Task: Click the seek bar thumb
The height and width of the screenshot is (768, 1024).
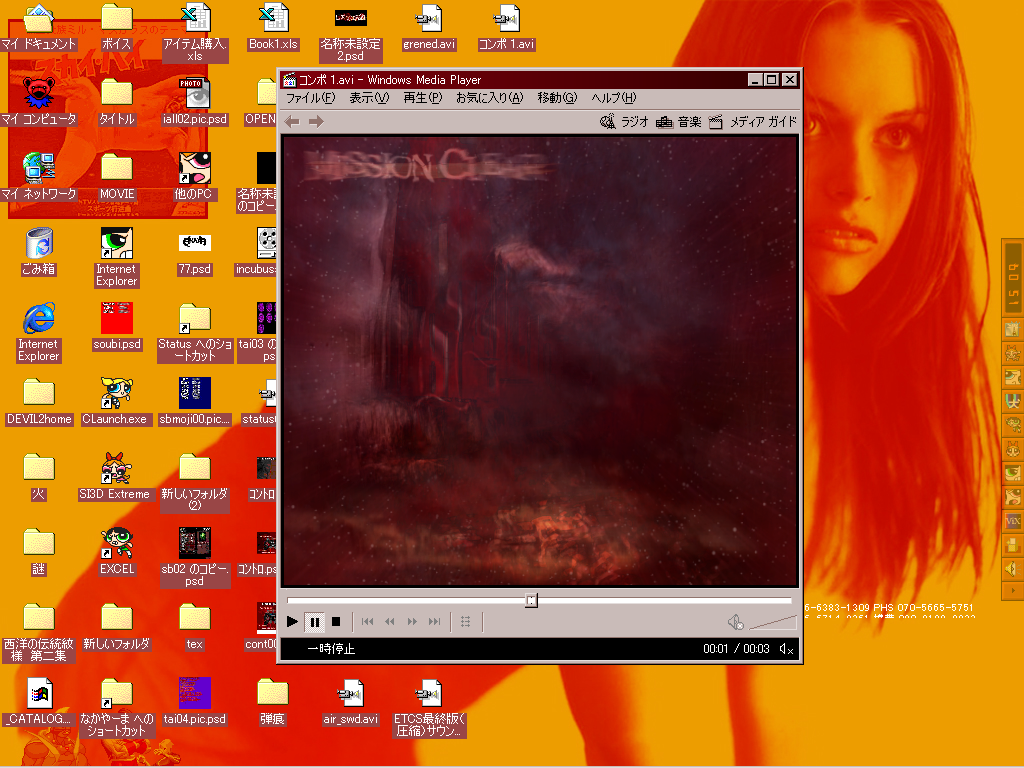Action: click(x=532, y=600)
